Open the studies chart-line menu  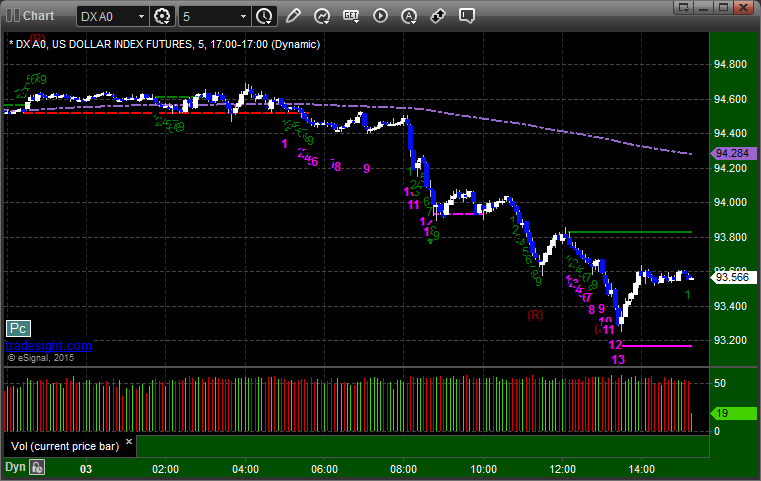[x=322, y=16]
